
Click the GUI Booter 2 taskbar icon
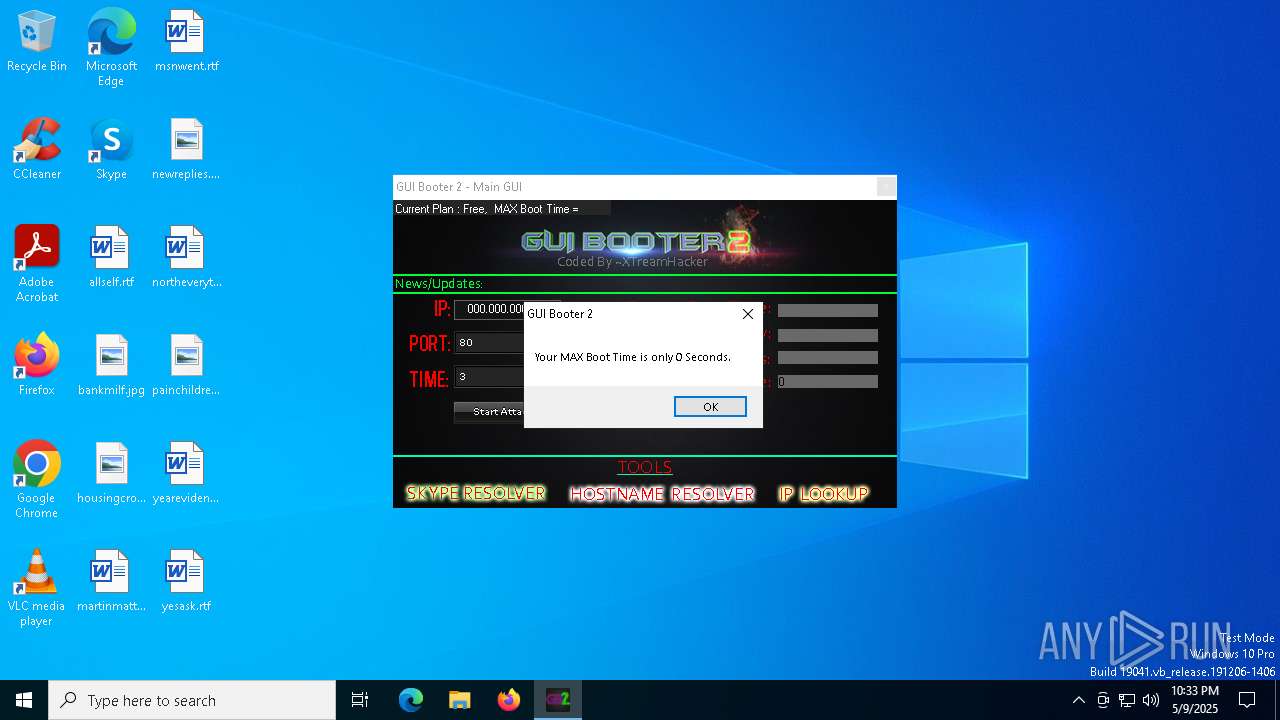[x=557, y=700]
